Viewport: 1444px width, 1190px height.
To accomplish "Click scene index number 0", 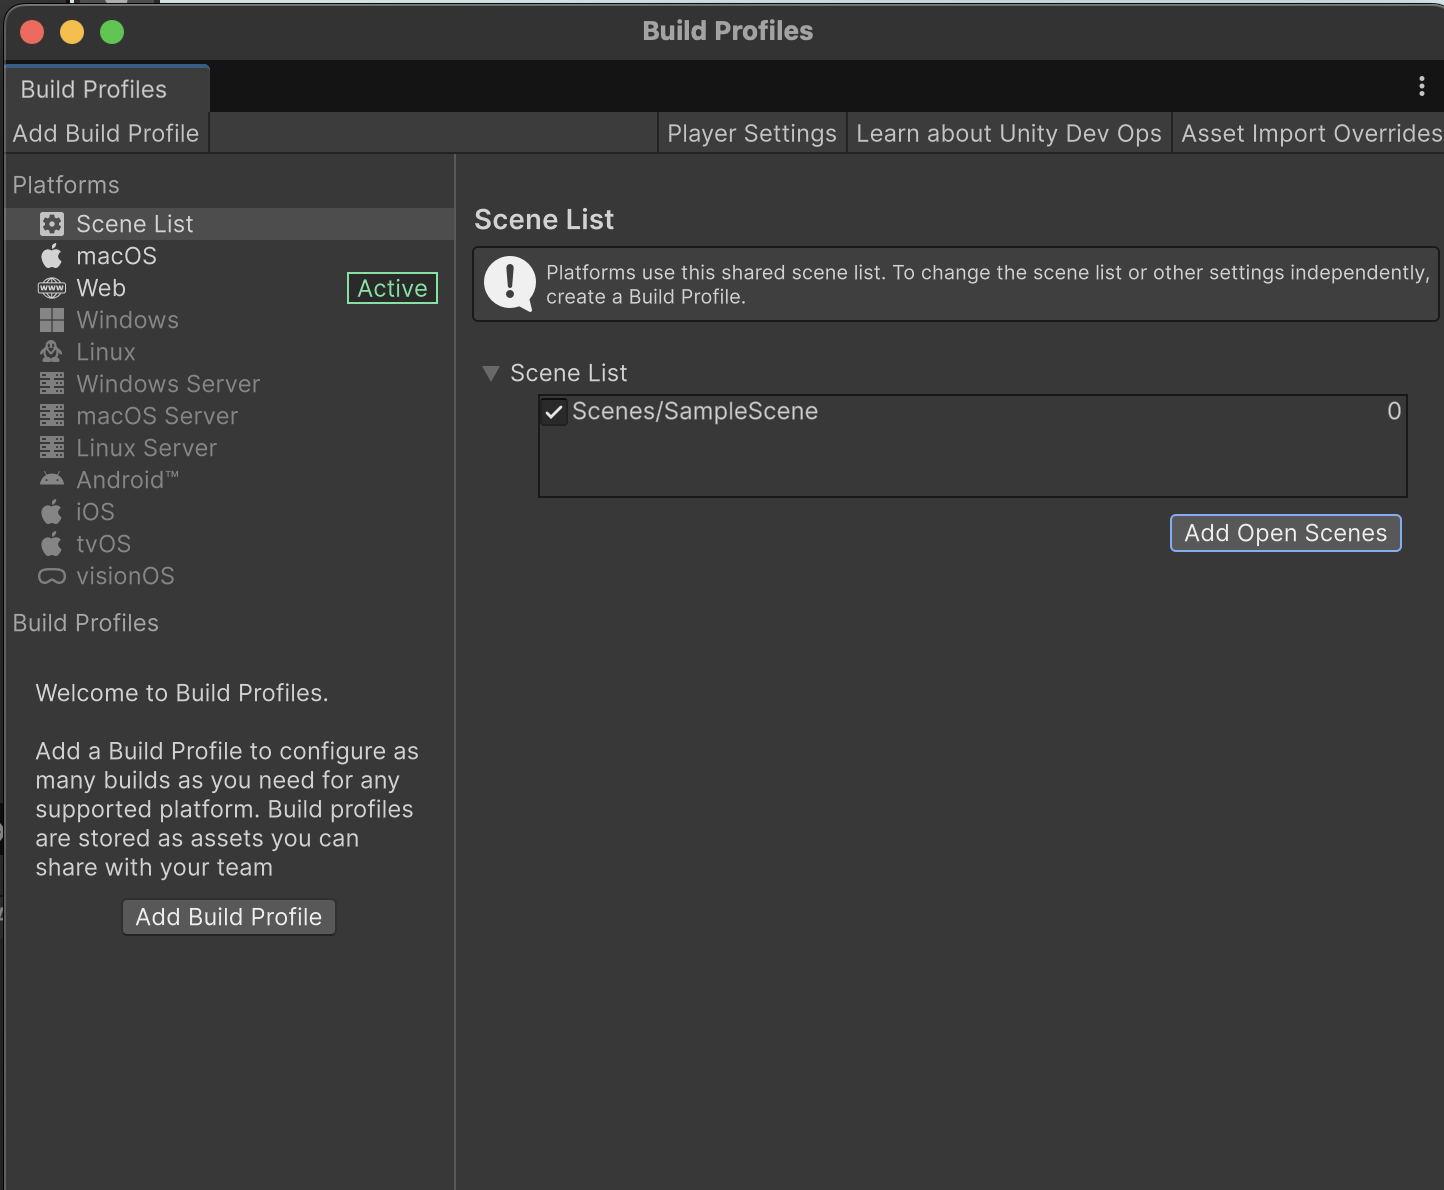I will point(1394,411).
